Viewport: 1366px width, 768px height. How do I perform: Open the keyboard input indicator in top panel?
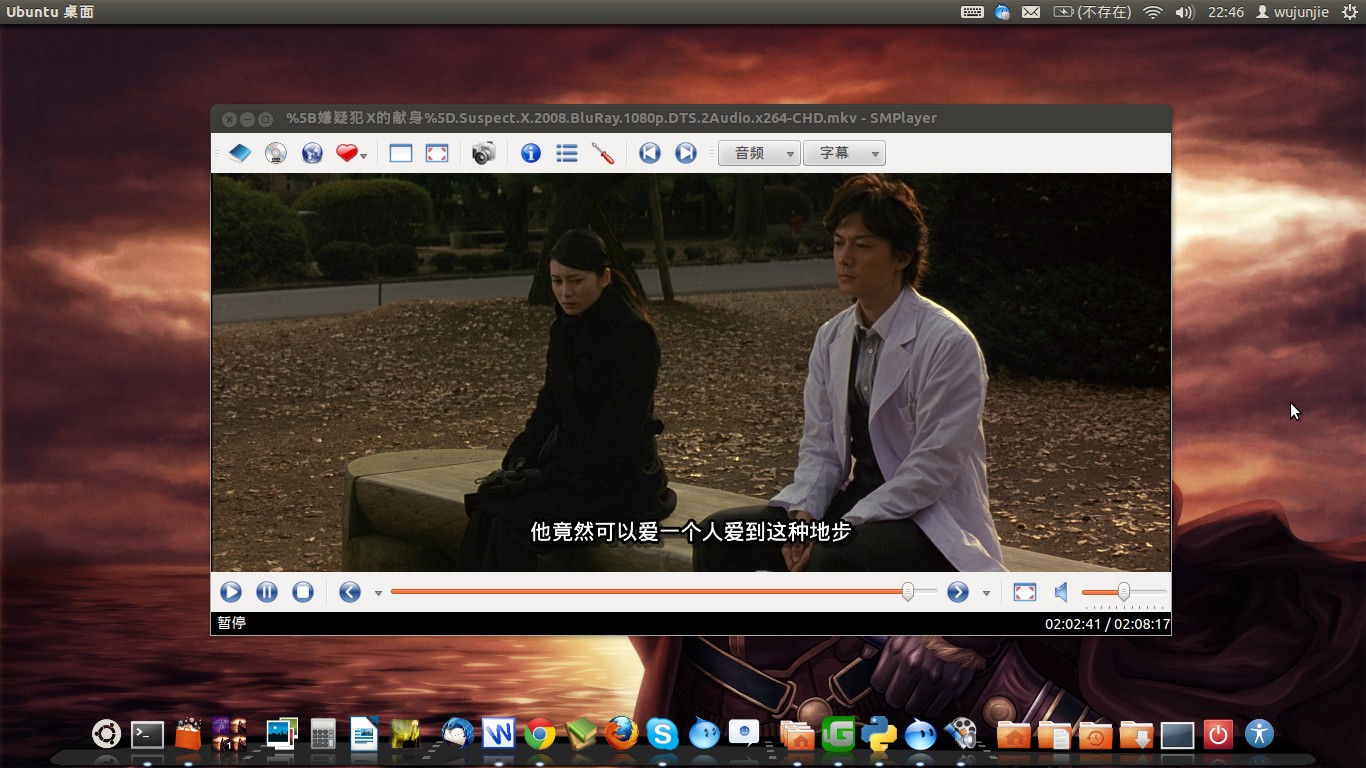click(971, 12)
